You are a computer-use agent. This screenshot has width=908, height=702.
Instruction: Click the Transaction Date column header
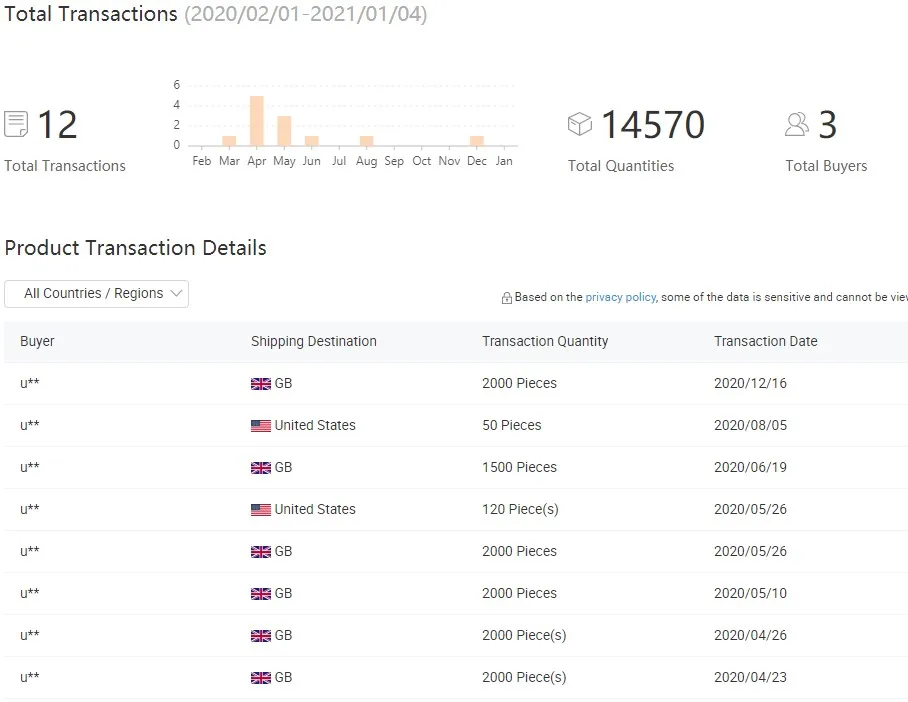[x=765, y=341]
